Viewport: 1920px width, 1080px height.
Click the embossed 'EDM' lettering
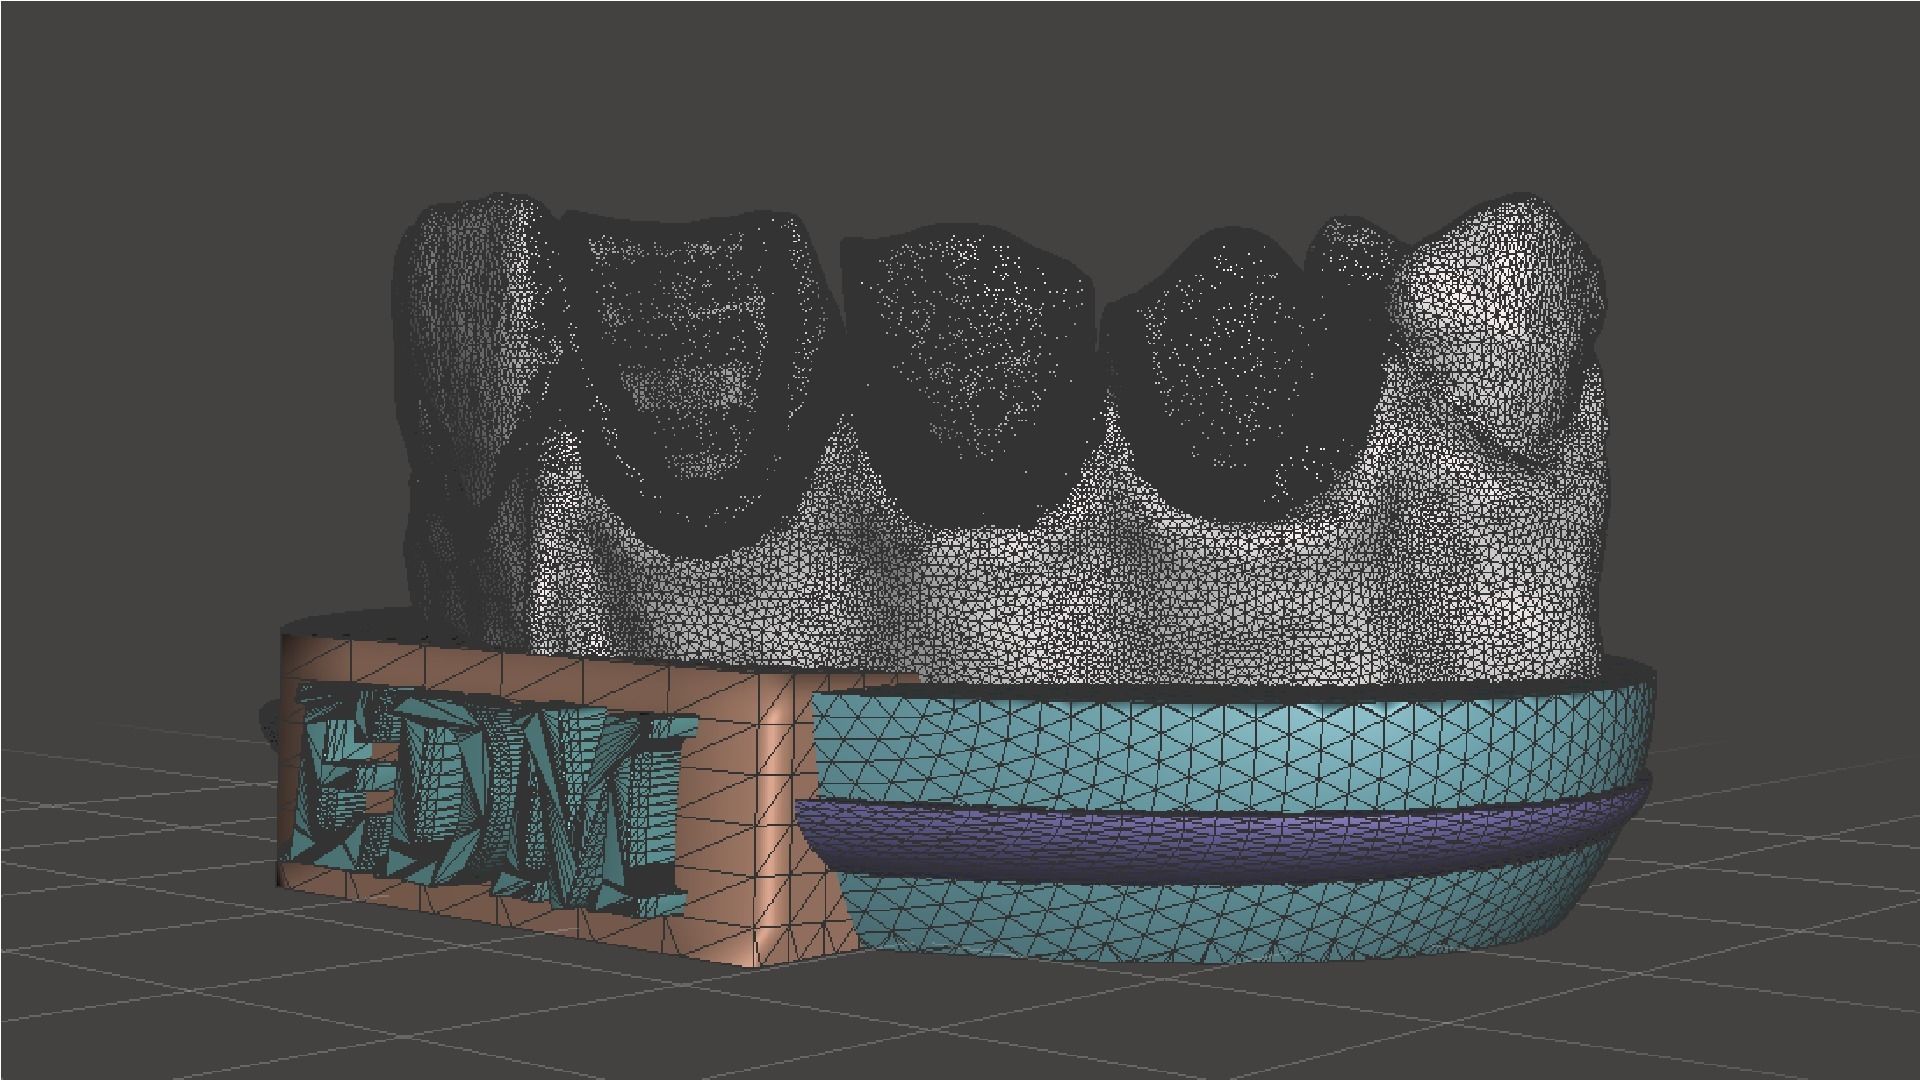click(493, 800)
